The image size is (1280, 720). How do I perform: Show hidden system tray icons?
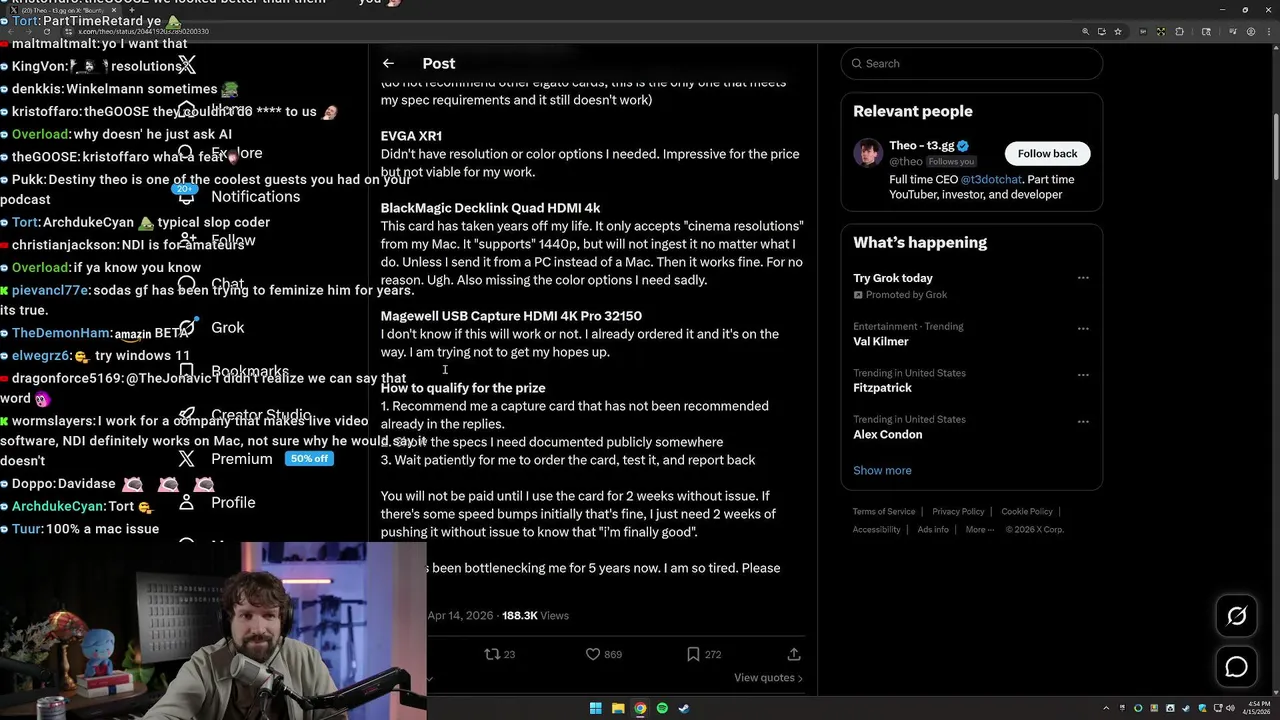(x=1107, y=708)
